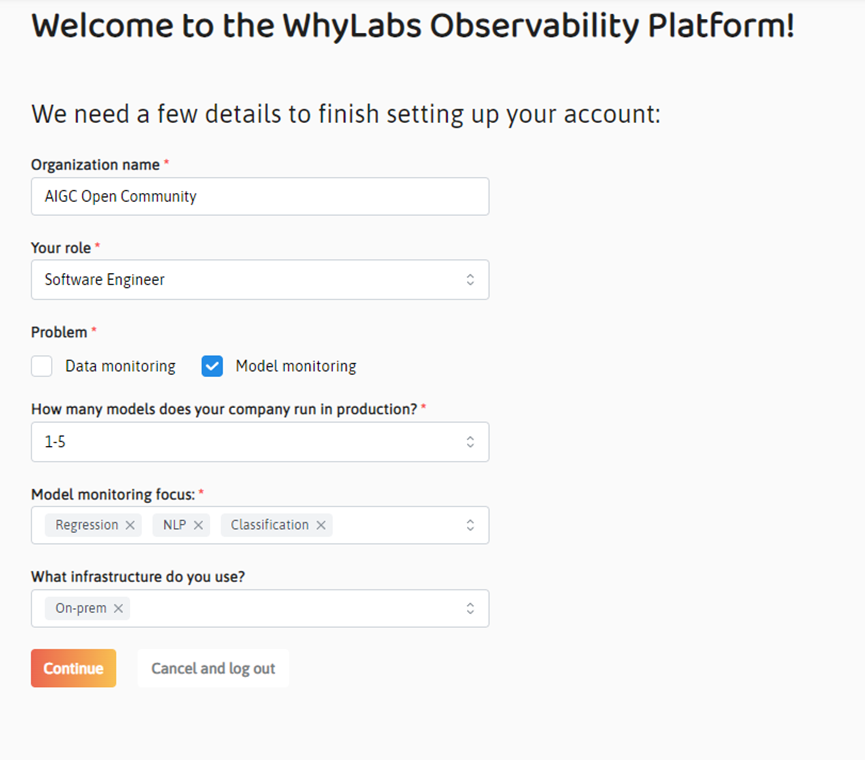This screenshot has height=760, width=865.
Task: Click chevron icon in infrastructure field
Action: click(470, 608)
